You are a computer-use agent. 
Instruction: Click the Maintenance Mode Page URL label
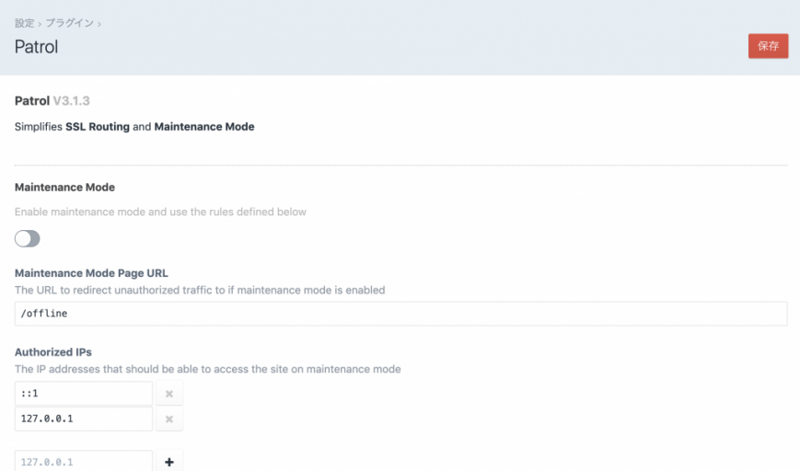tap(91, 273)
